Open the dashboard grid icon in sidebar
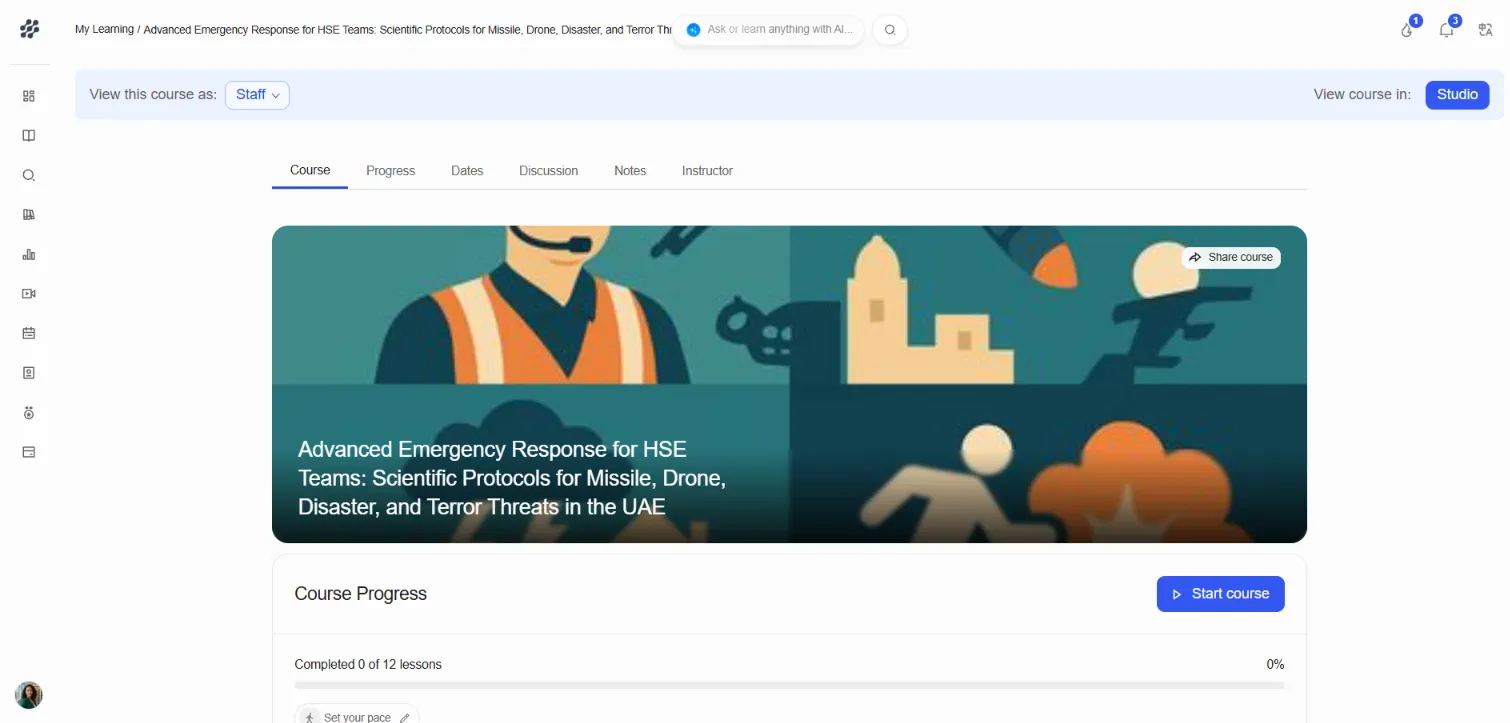The image size is (1510, 723). [x=29, y=96]
